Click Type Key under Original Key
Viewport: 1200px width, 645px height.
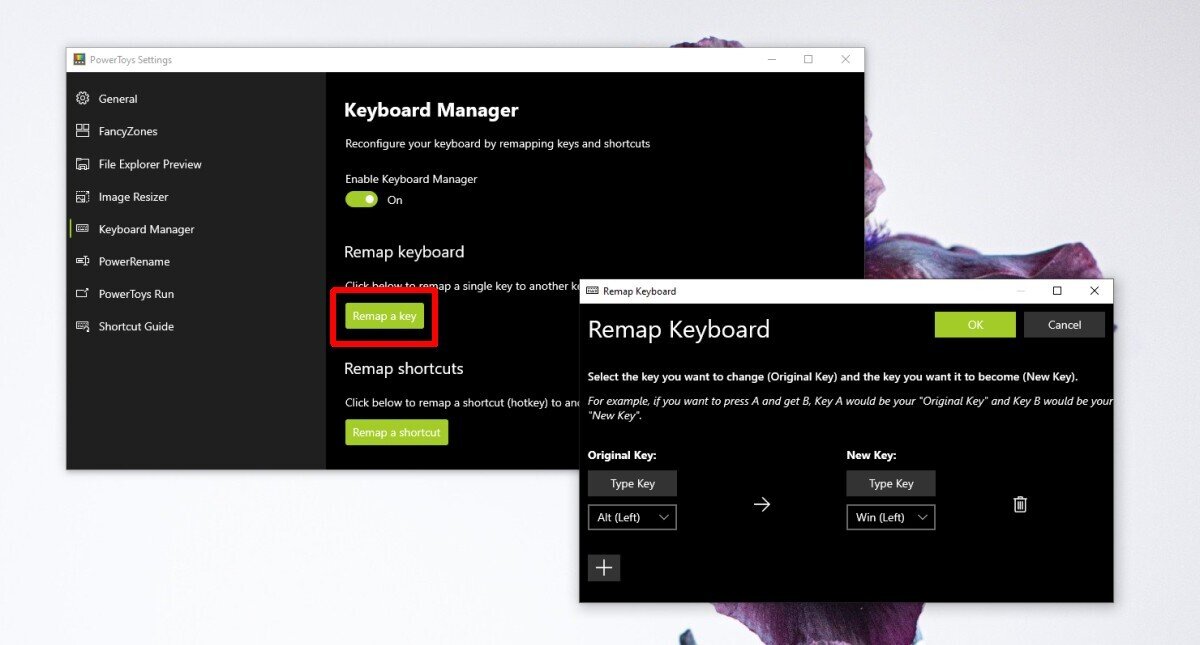click(632, 483)
